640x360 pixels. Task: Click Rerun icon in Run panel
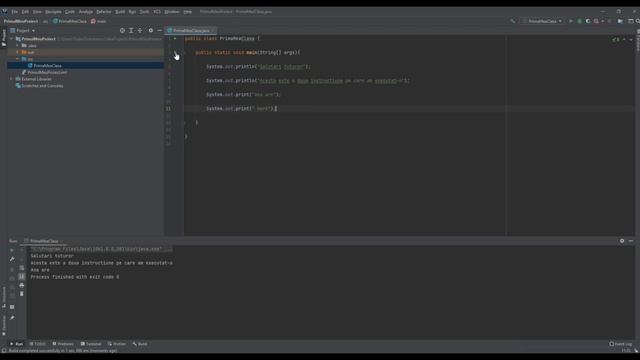pyautogui.click(x=12, y=250)
